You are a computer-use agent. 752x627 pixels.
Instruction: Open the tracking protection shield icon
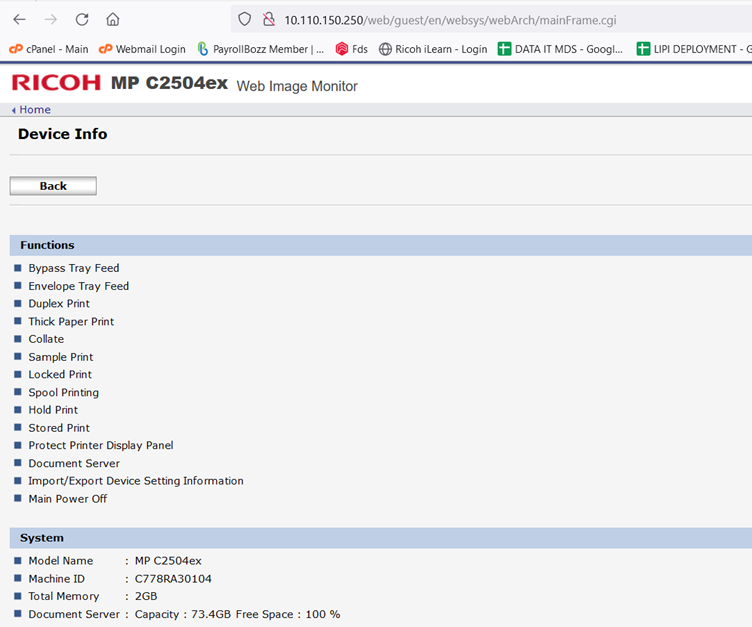[x=245, y=20]
